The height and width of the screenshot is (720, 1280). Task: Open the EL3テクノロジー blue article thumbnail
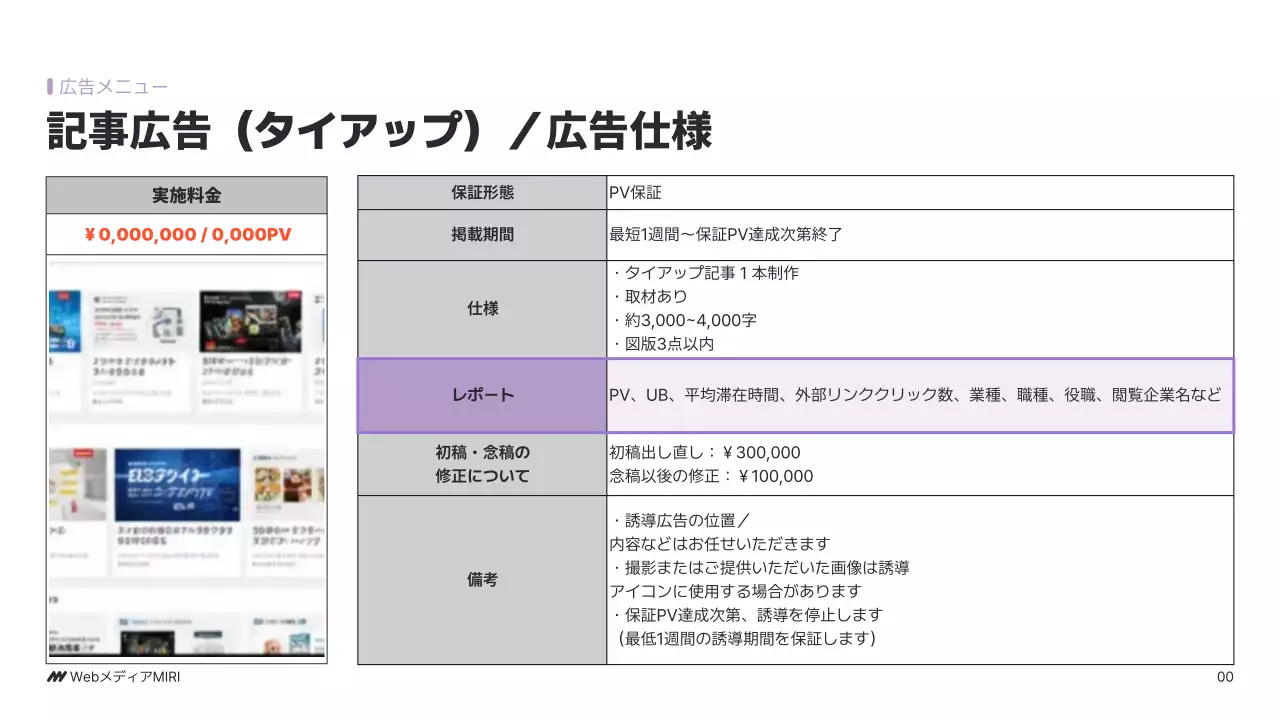point(178,483)
